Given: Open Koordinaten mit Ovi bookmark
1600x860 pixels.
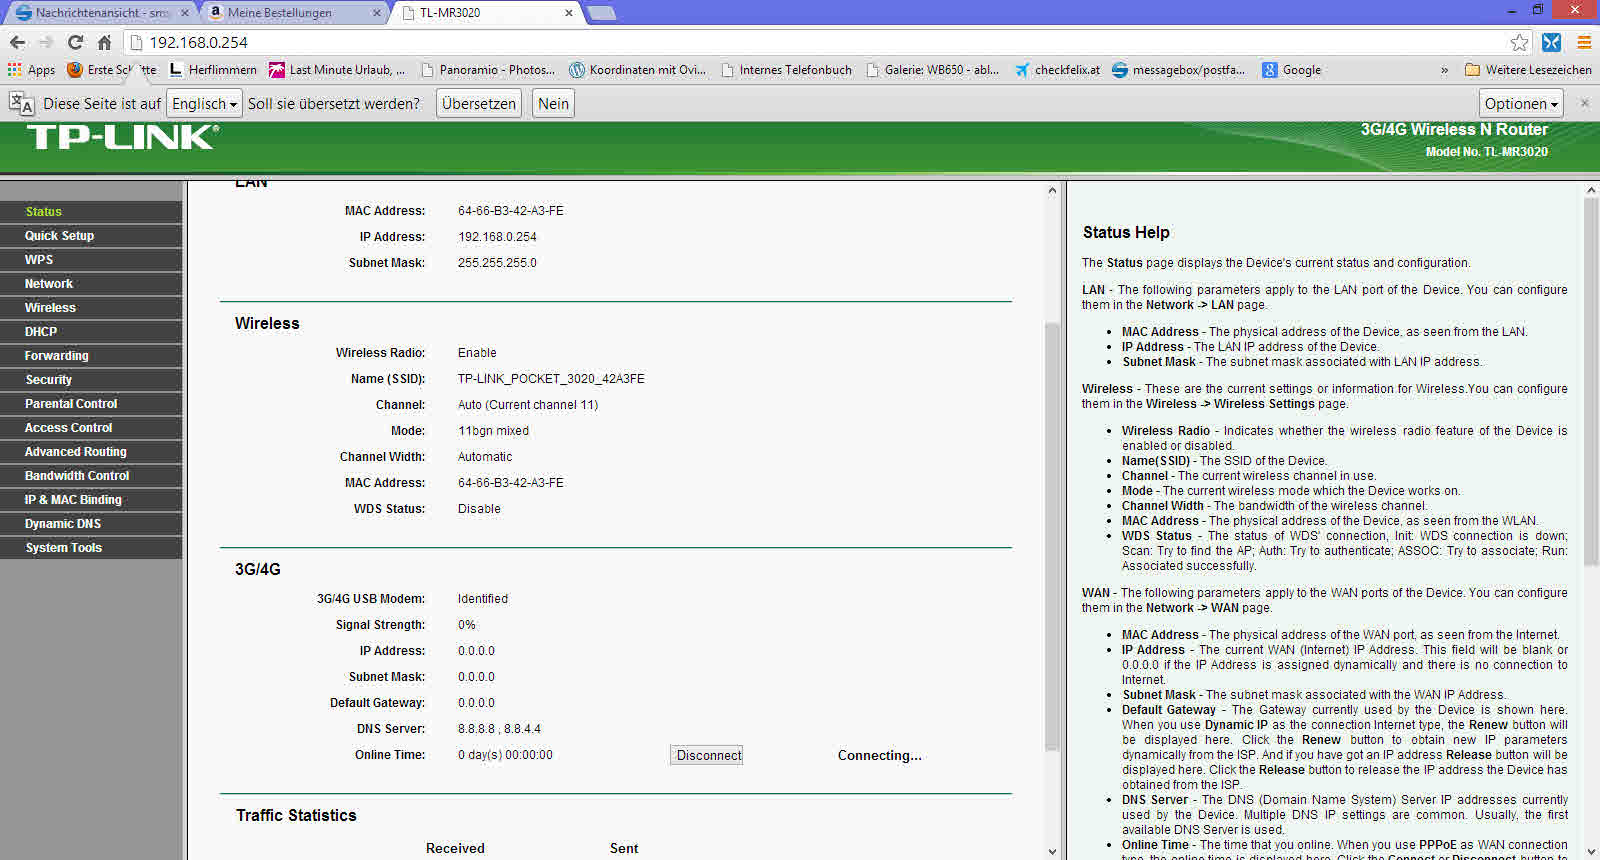Looking at the screenshot, I should pos(637,70).
